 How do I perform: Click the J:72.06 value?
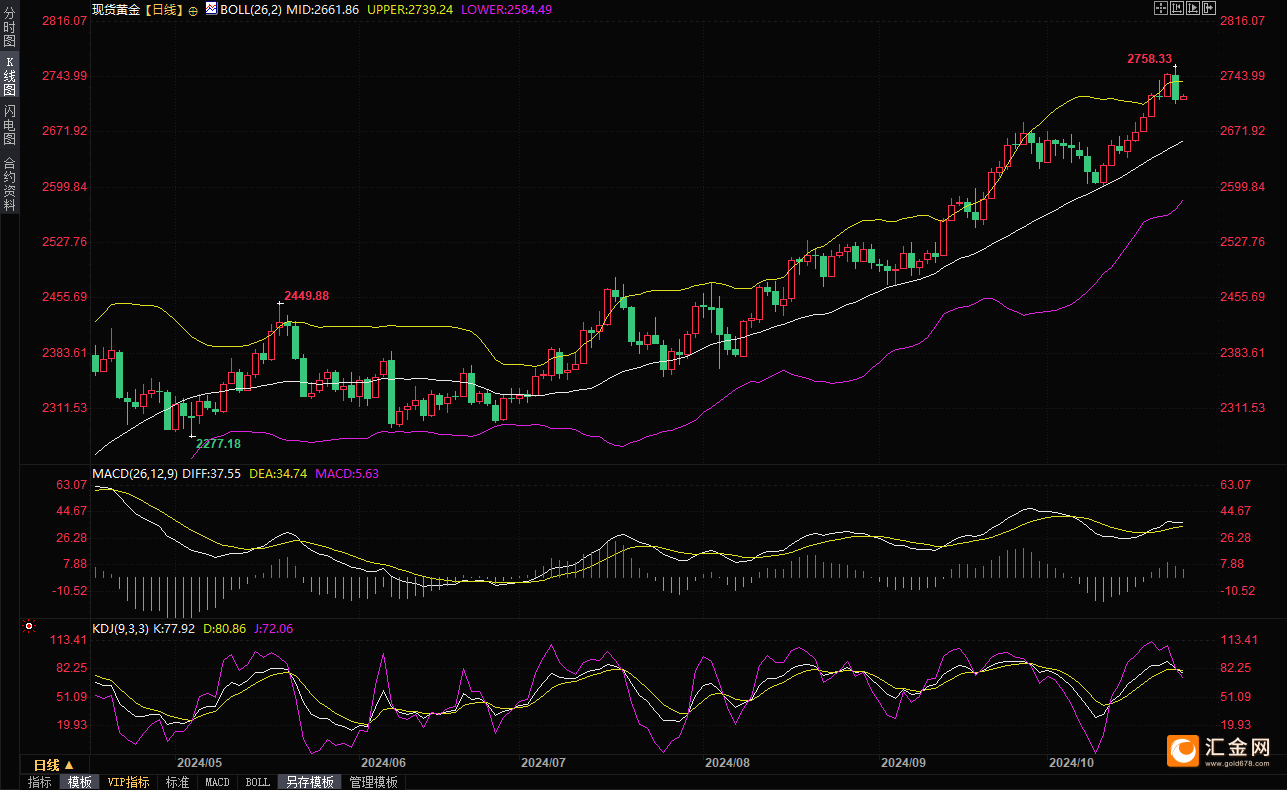click(x=274, y=629)
